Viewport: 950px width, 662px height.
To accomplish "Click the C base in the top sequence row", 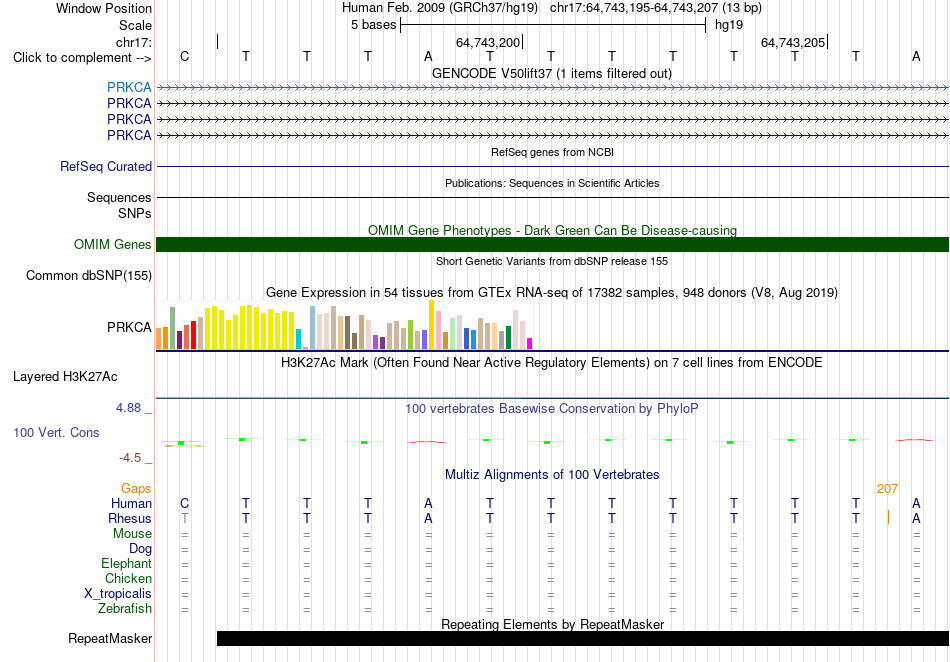I will (185, 56).
